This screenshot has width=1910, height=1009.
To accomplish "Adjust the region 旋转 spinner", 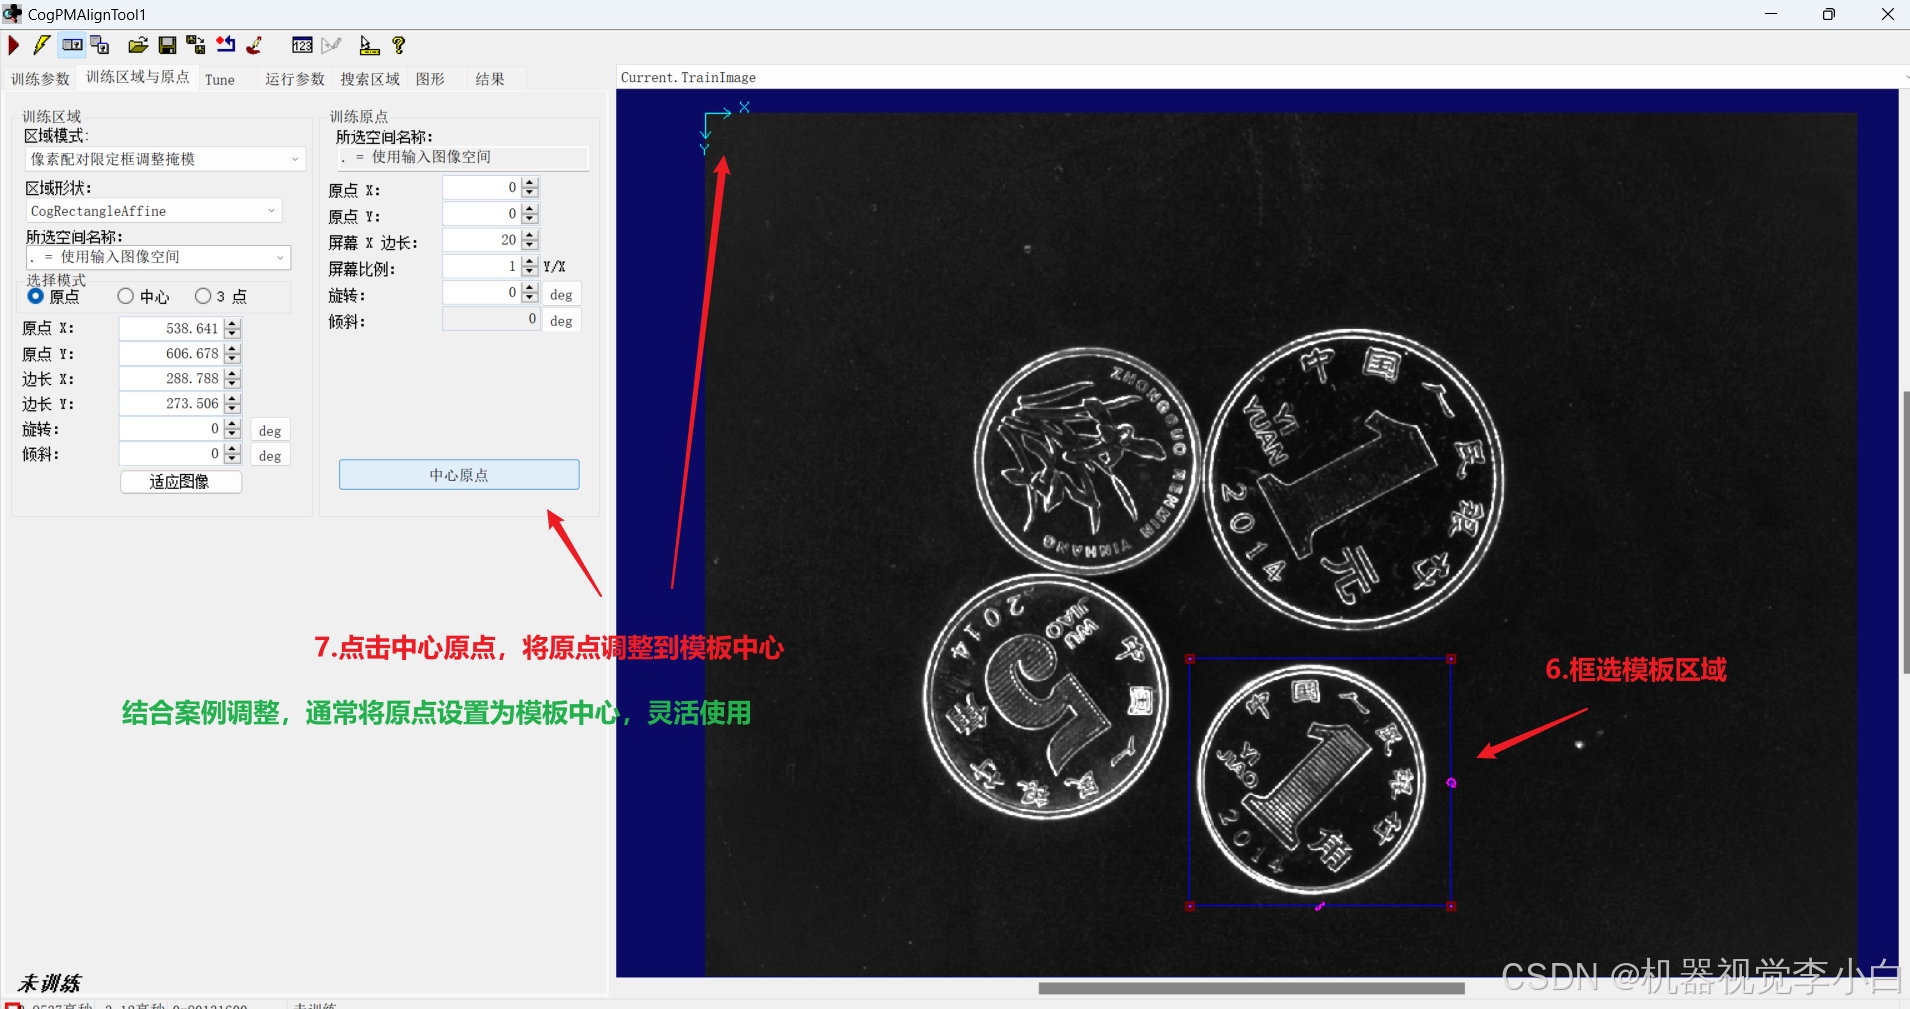I will (233, 428).
